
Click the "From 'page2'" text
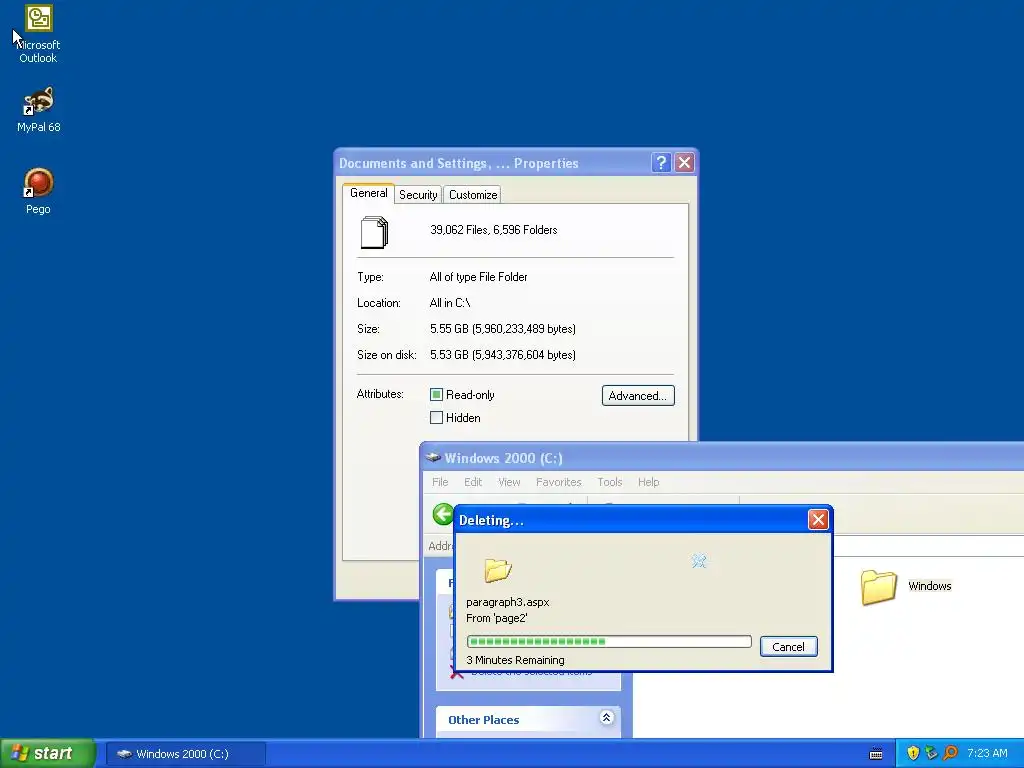tap(496, 618)
